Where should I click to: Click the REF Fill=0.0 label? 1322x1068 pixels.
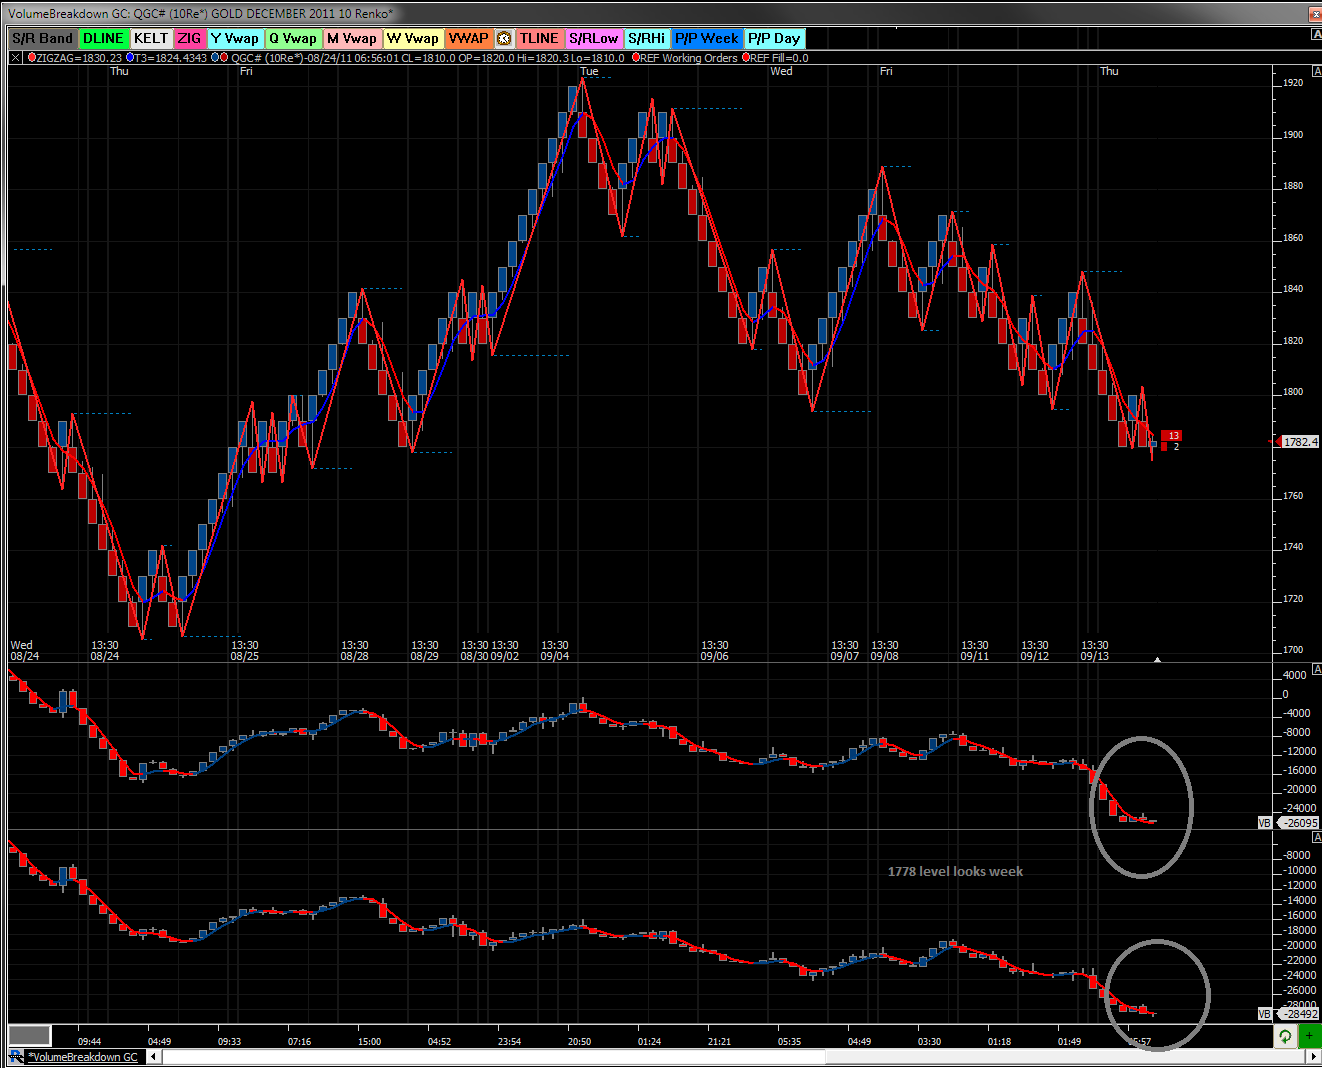point(779,58)
